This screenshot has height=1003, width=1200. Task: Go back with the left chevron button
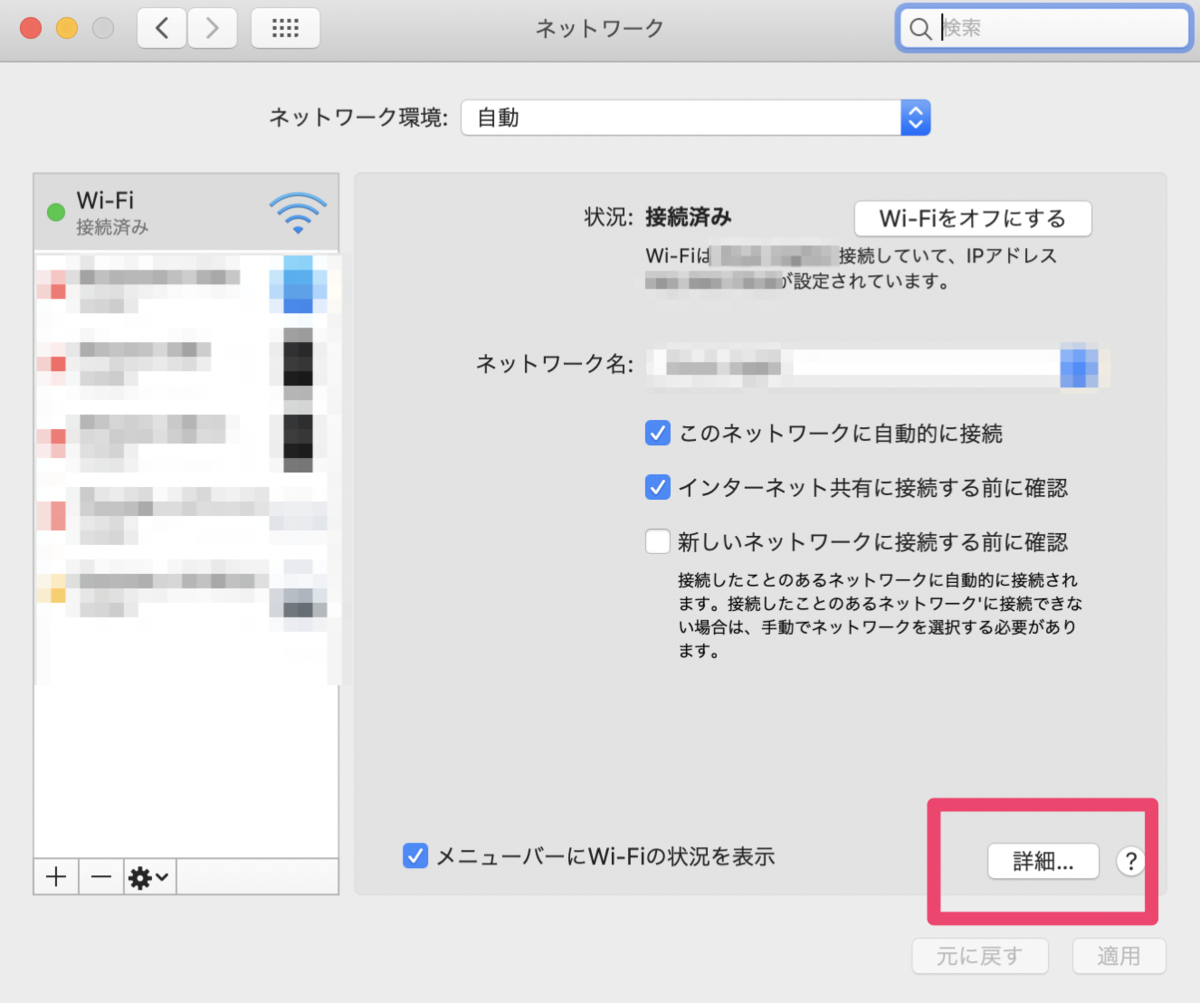161,28
